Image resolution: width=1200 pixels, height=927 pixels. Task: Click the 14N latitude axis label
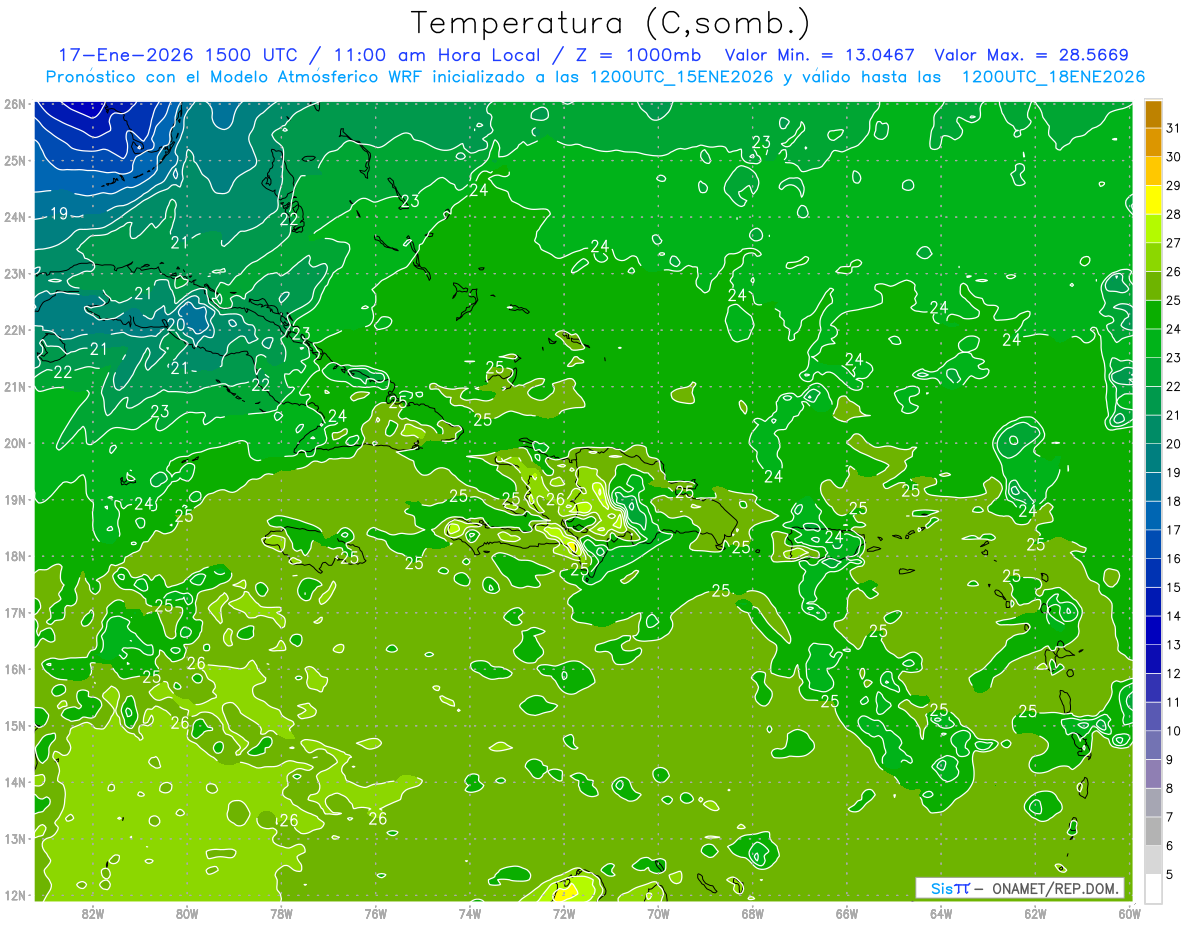point(14,782)
